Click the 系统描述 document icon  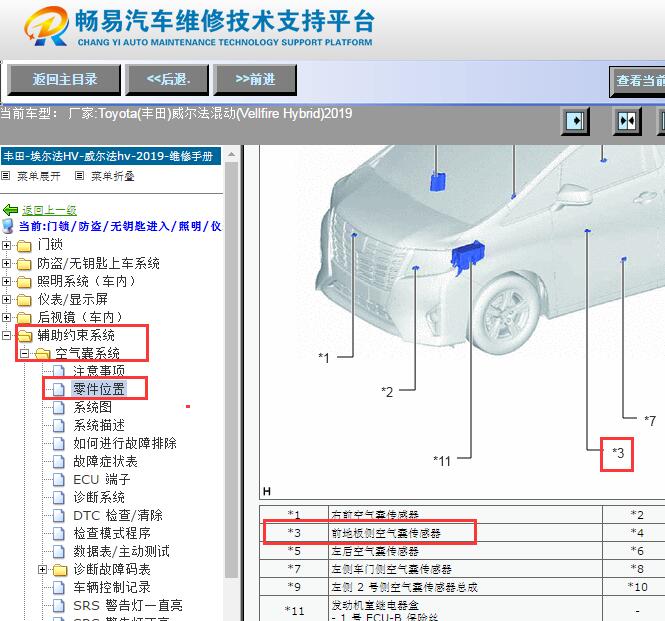coord(59,425)
